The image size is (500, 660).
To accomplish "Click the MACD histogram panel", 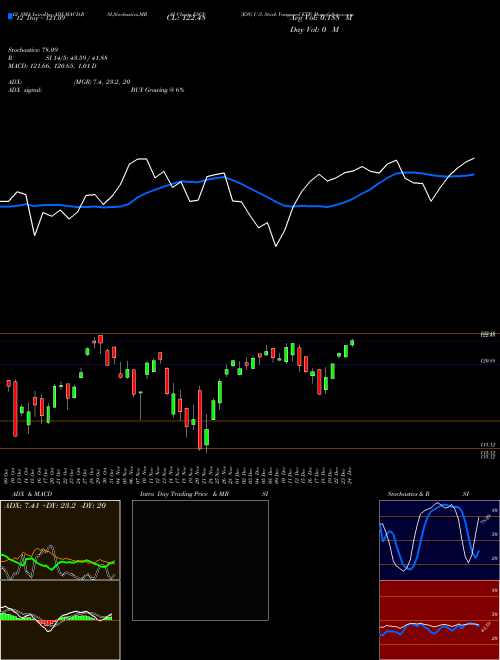I will pos(60,620).
